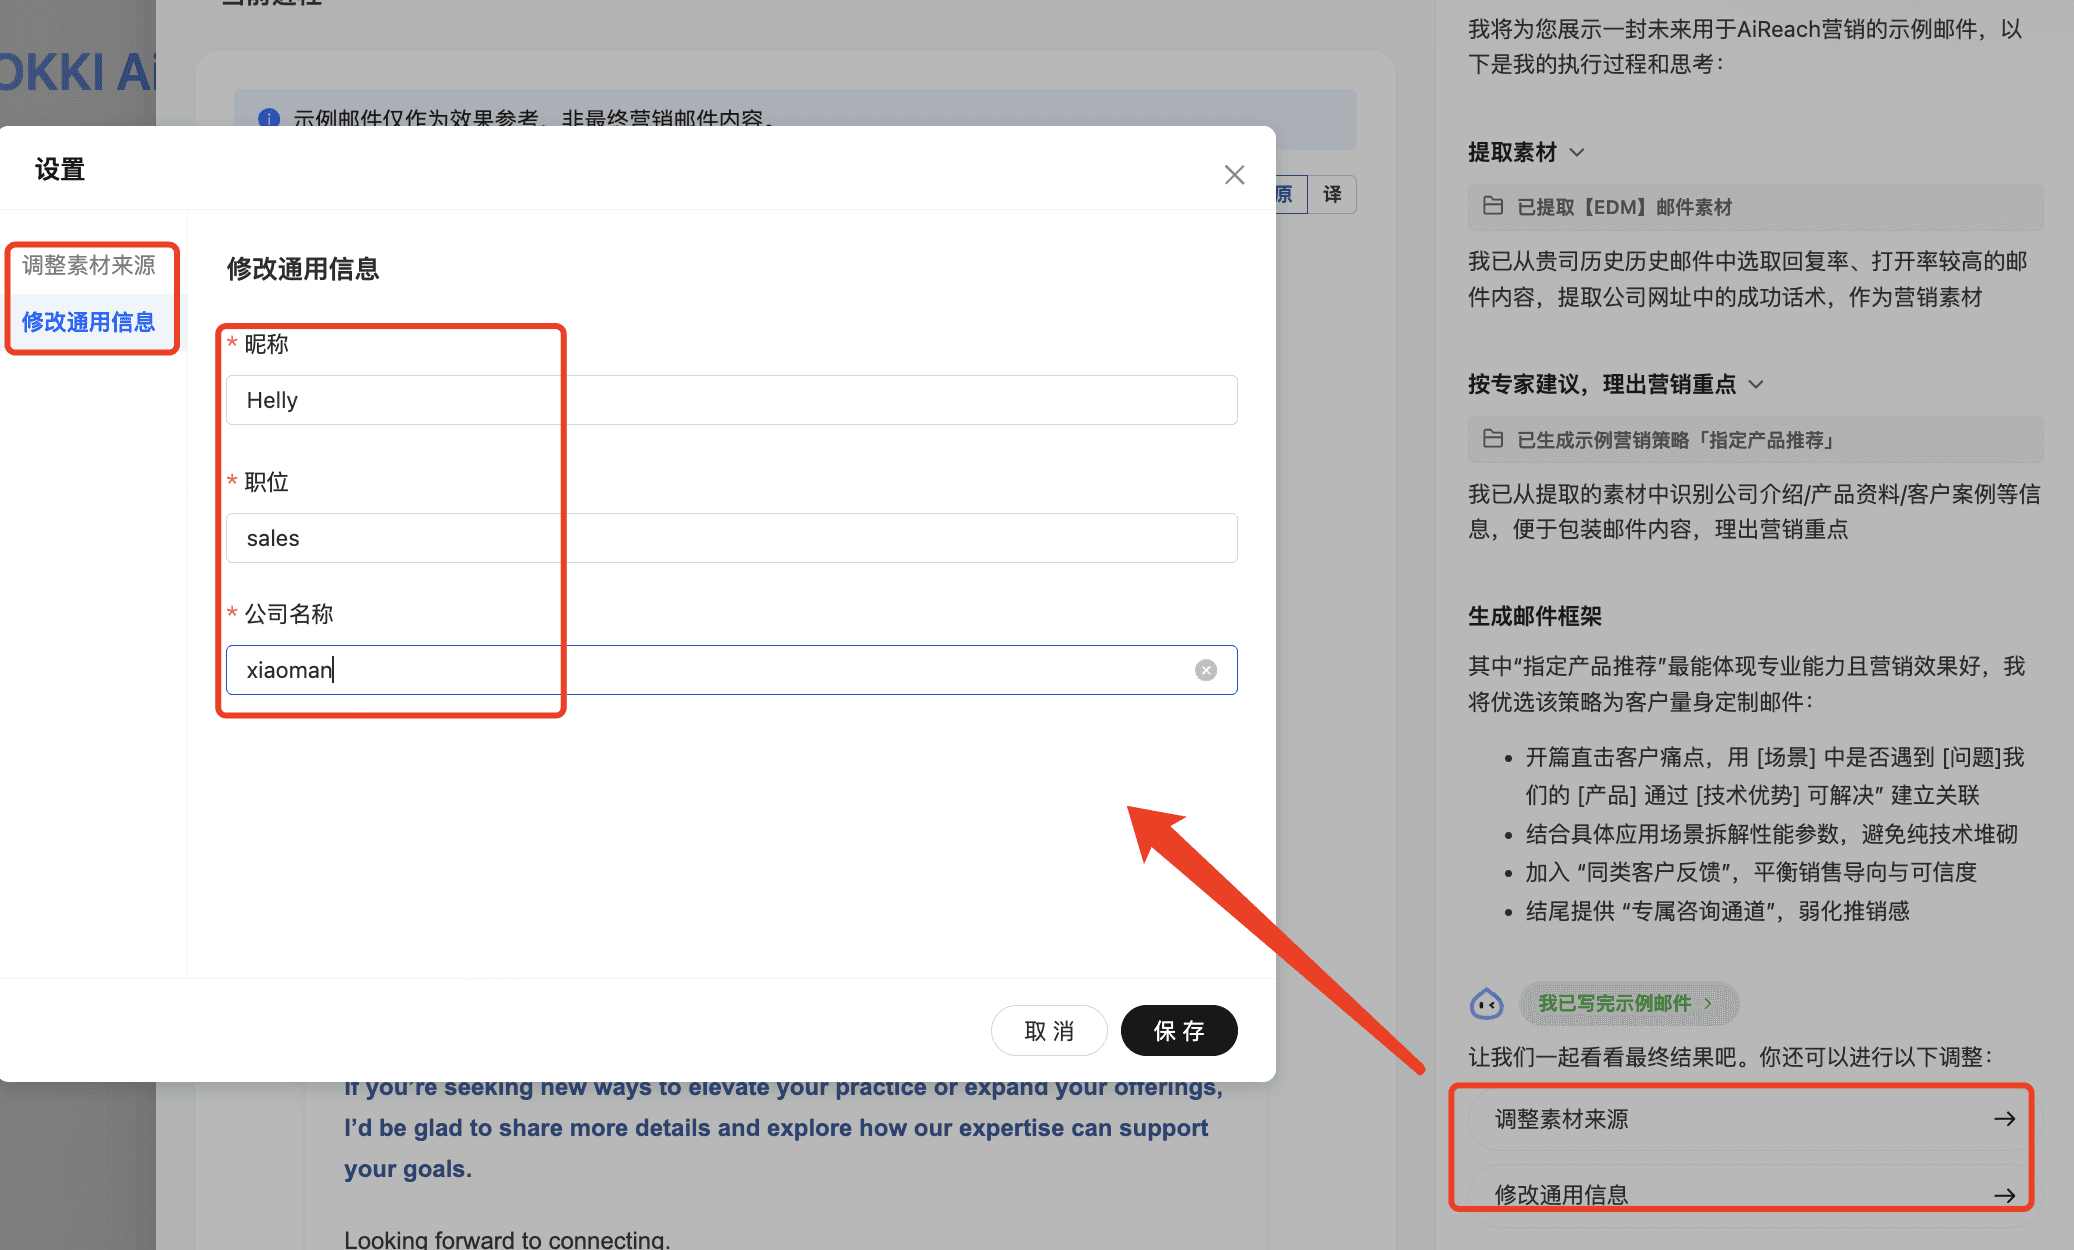
Task: Click the blue info icon in notice banner
Action: click(268, 118)
